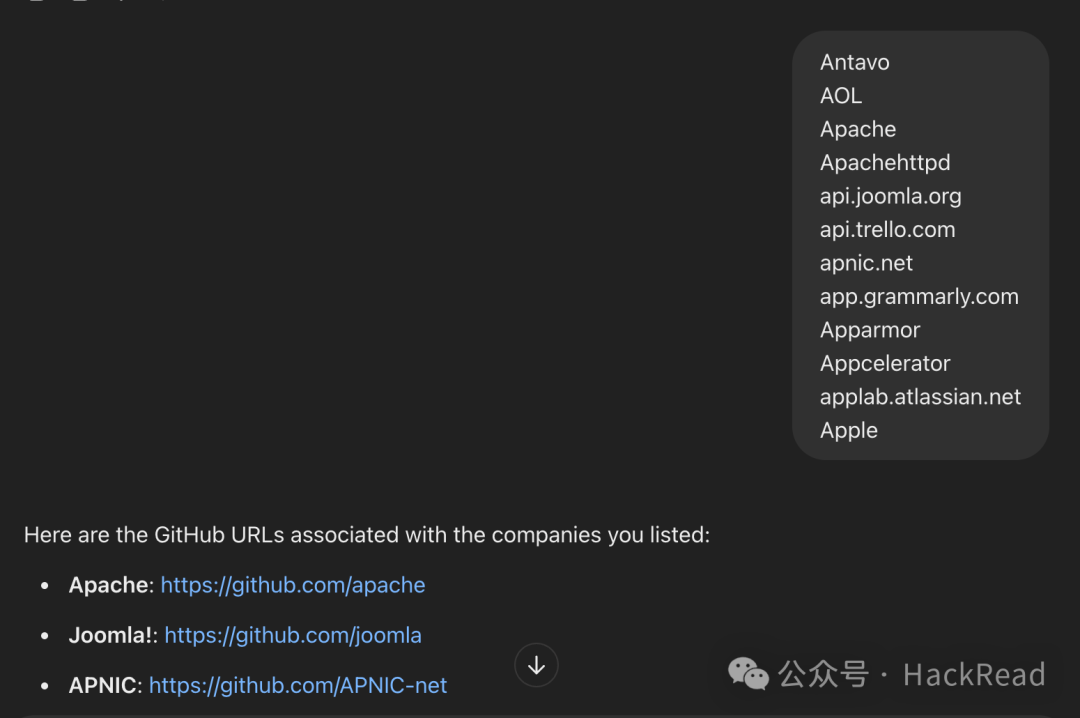
Task: Click "api.trello.com" in the user message
Action: point(887,230)
